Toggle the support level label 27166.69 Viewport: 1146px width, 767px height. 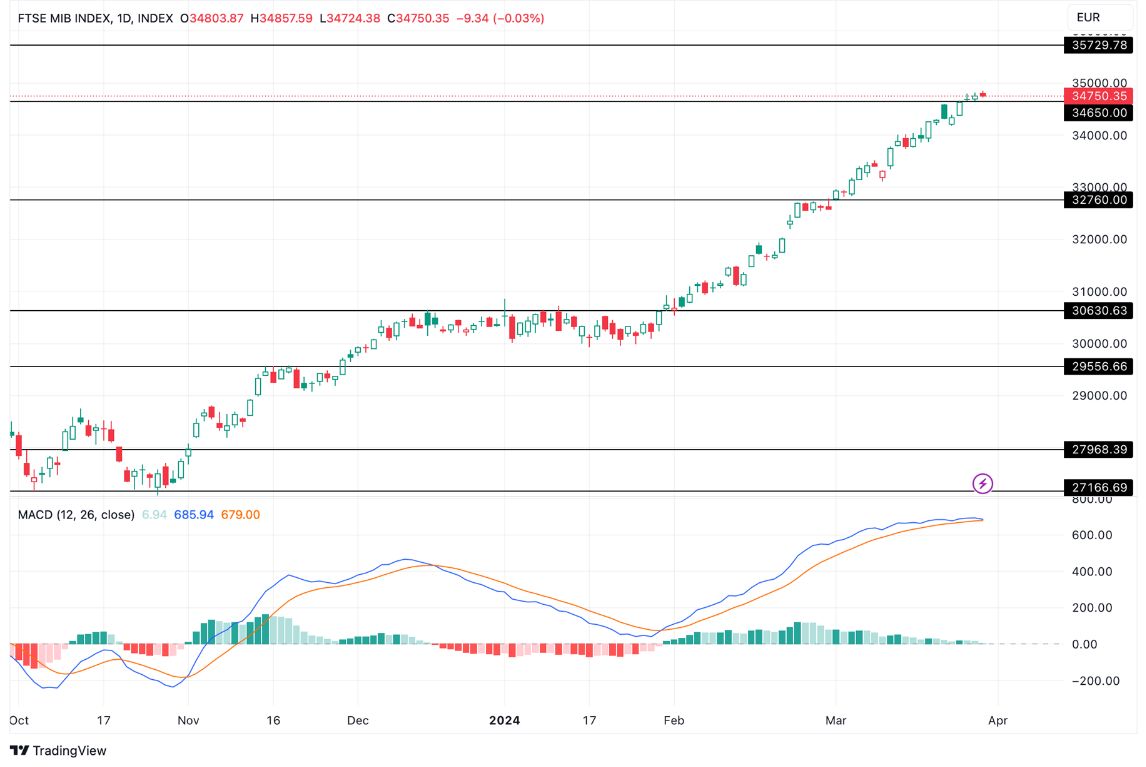coord(1097,488)
